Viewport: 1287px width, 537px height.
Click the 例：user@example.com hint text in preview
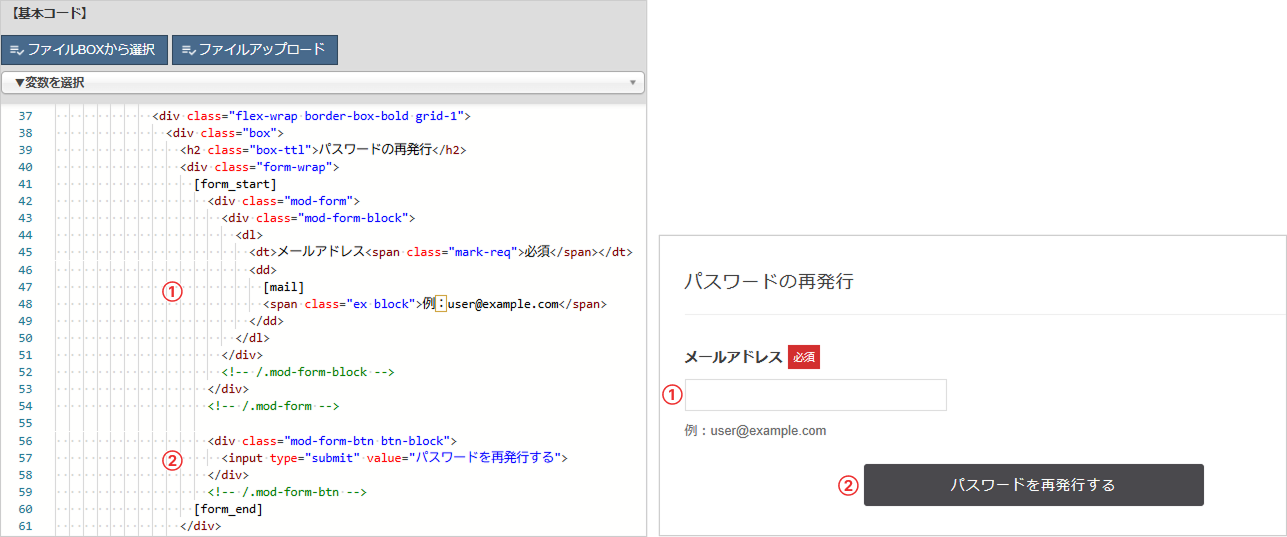point(755,431)
